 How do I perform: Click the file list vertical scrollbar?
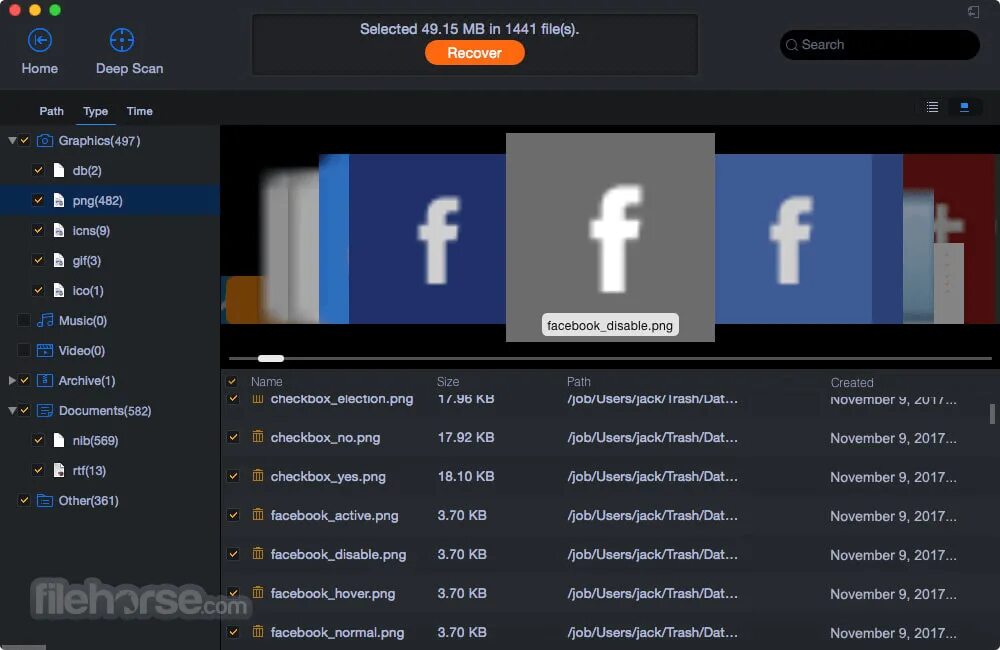click(x=992, y=413)
